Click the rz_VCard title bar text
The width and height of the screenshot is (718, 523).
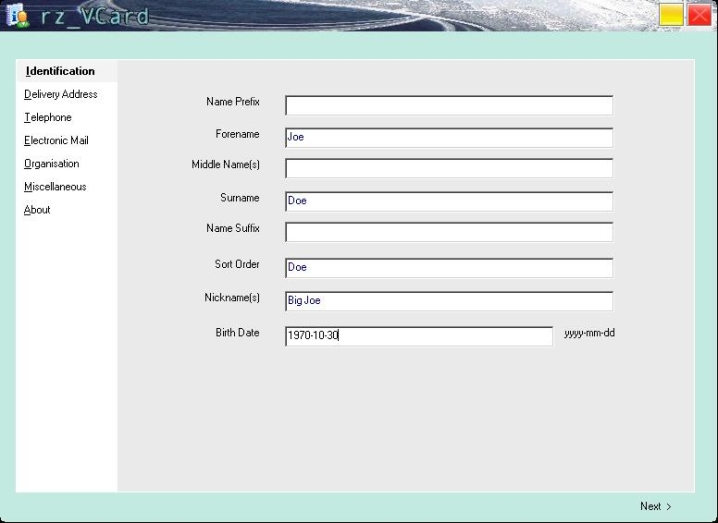(x=96, y=17)
